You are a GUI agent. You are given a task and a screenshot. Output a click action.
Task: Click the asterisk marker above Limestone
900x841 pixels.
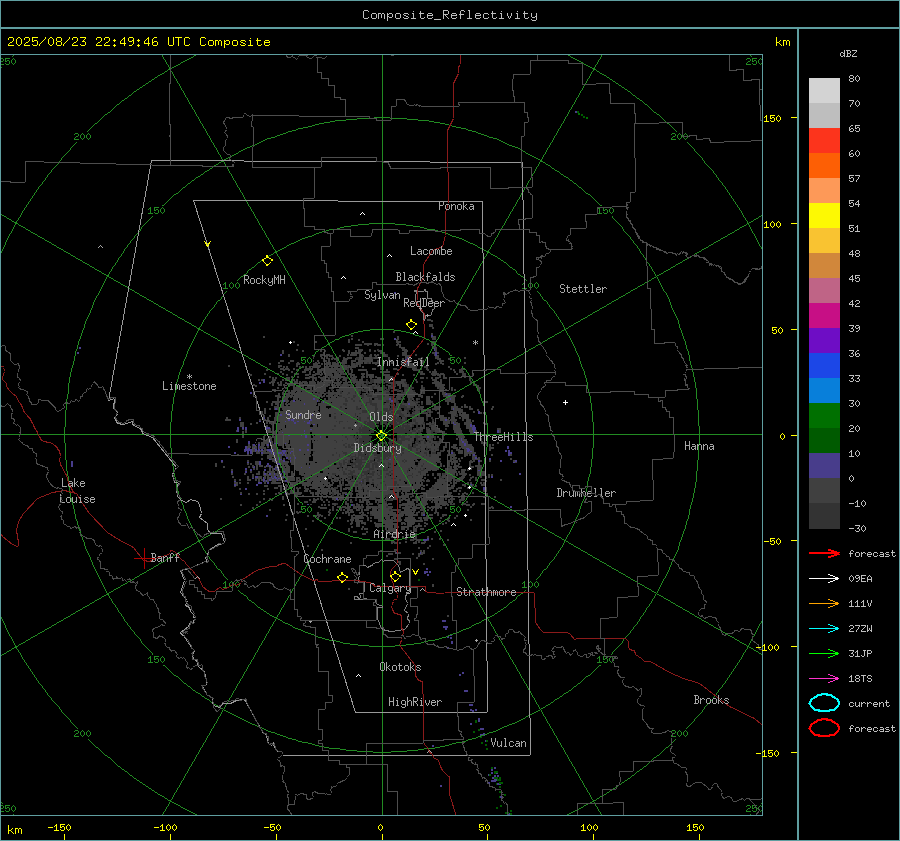189,377
